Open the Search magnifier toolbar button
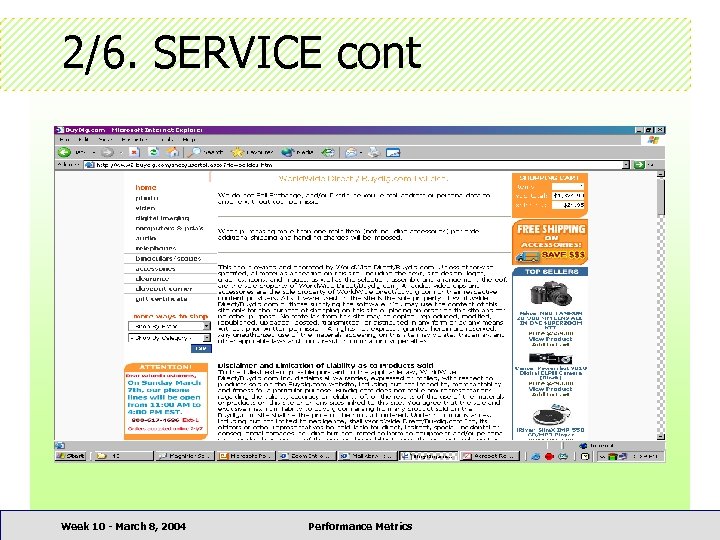 click(x=206, y=152)
